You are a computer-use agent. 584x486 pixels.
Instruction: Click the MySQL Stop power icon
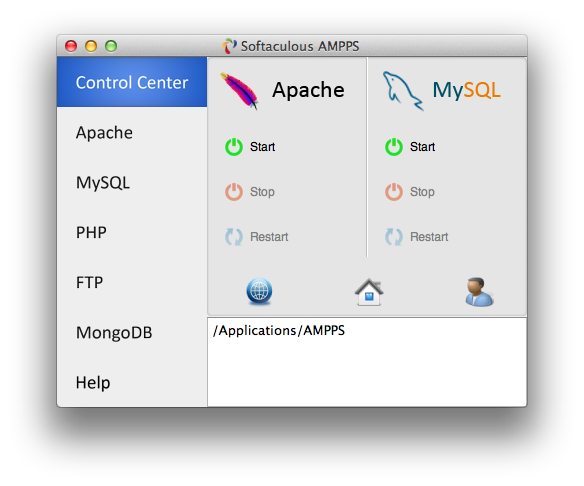click(394, 191)
